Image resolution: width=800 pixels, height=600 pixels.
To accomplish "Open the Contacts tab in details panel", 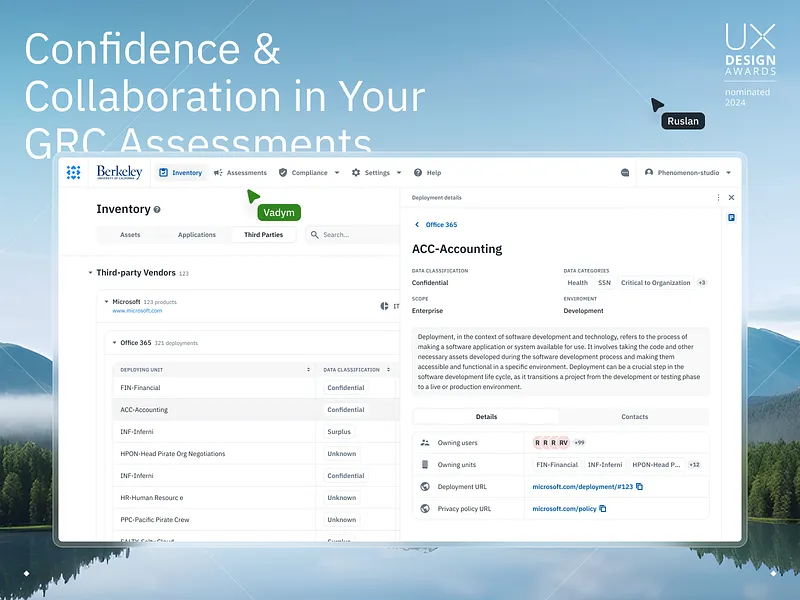I will tap(634, 417).
